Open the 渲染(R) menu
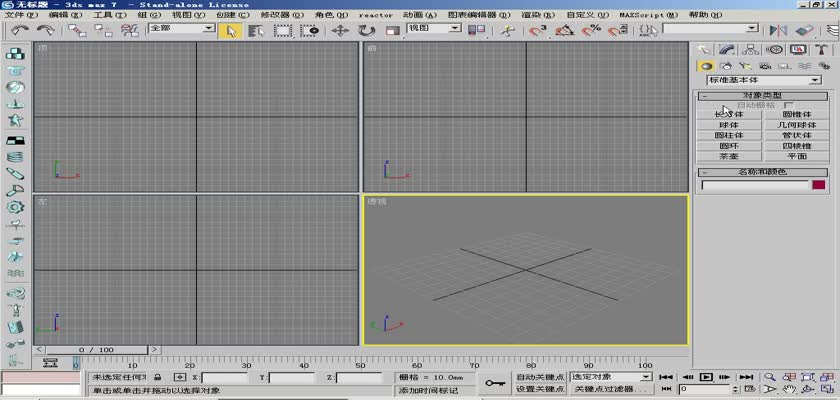 (x=538, y=15)
